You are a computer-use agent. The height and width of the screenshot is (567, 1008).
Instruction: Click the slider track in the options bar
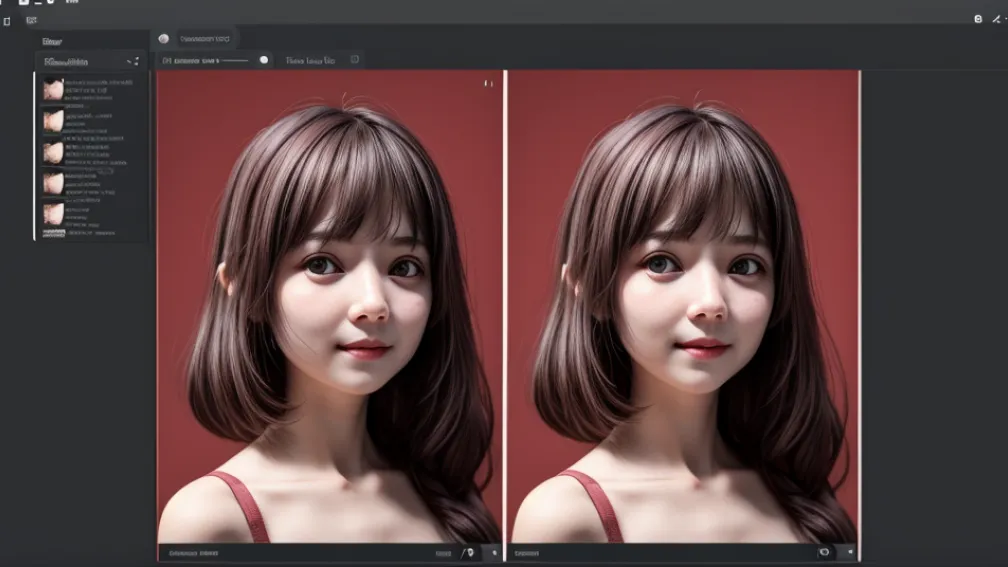[235, 60]
